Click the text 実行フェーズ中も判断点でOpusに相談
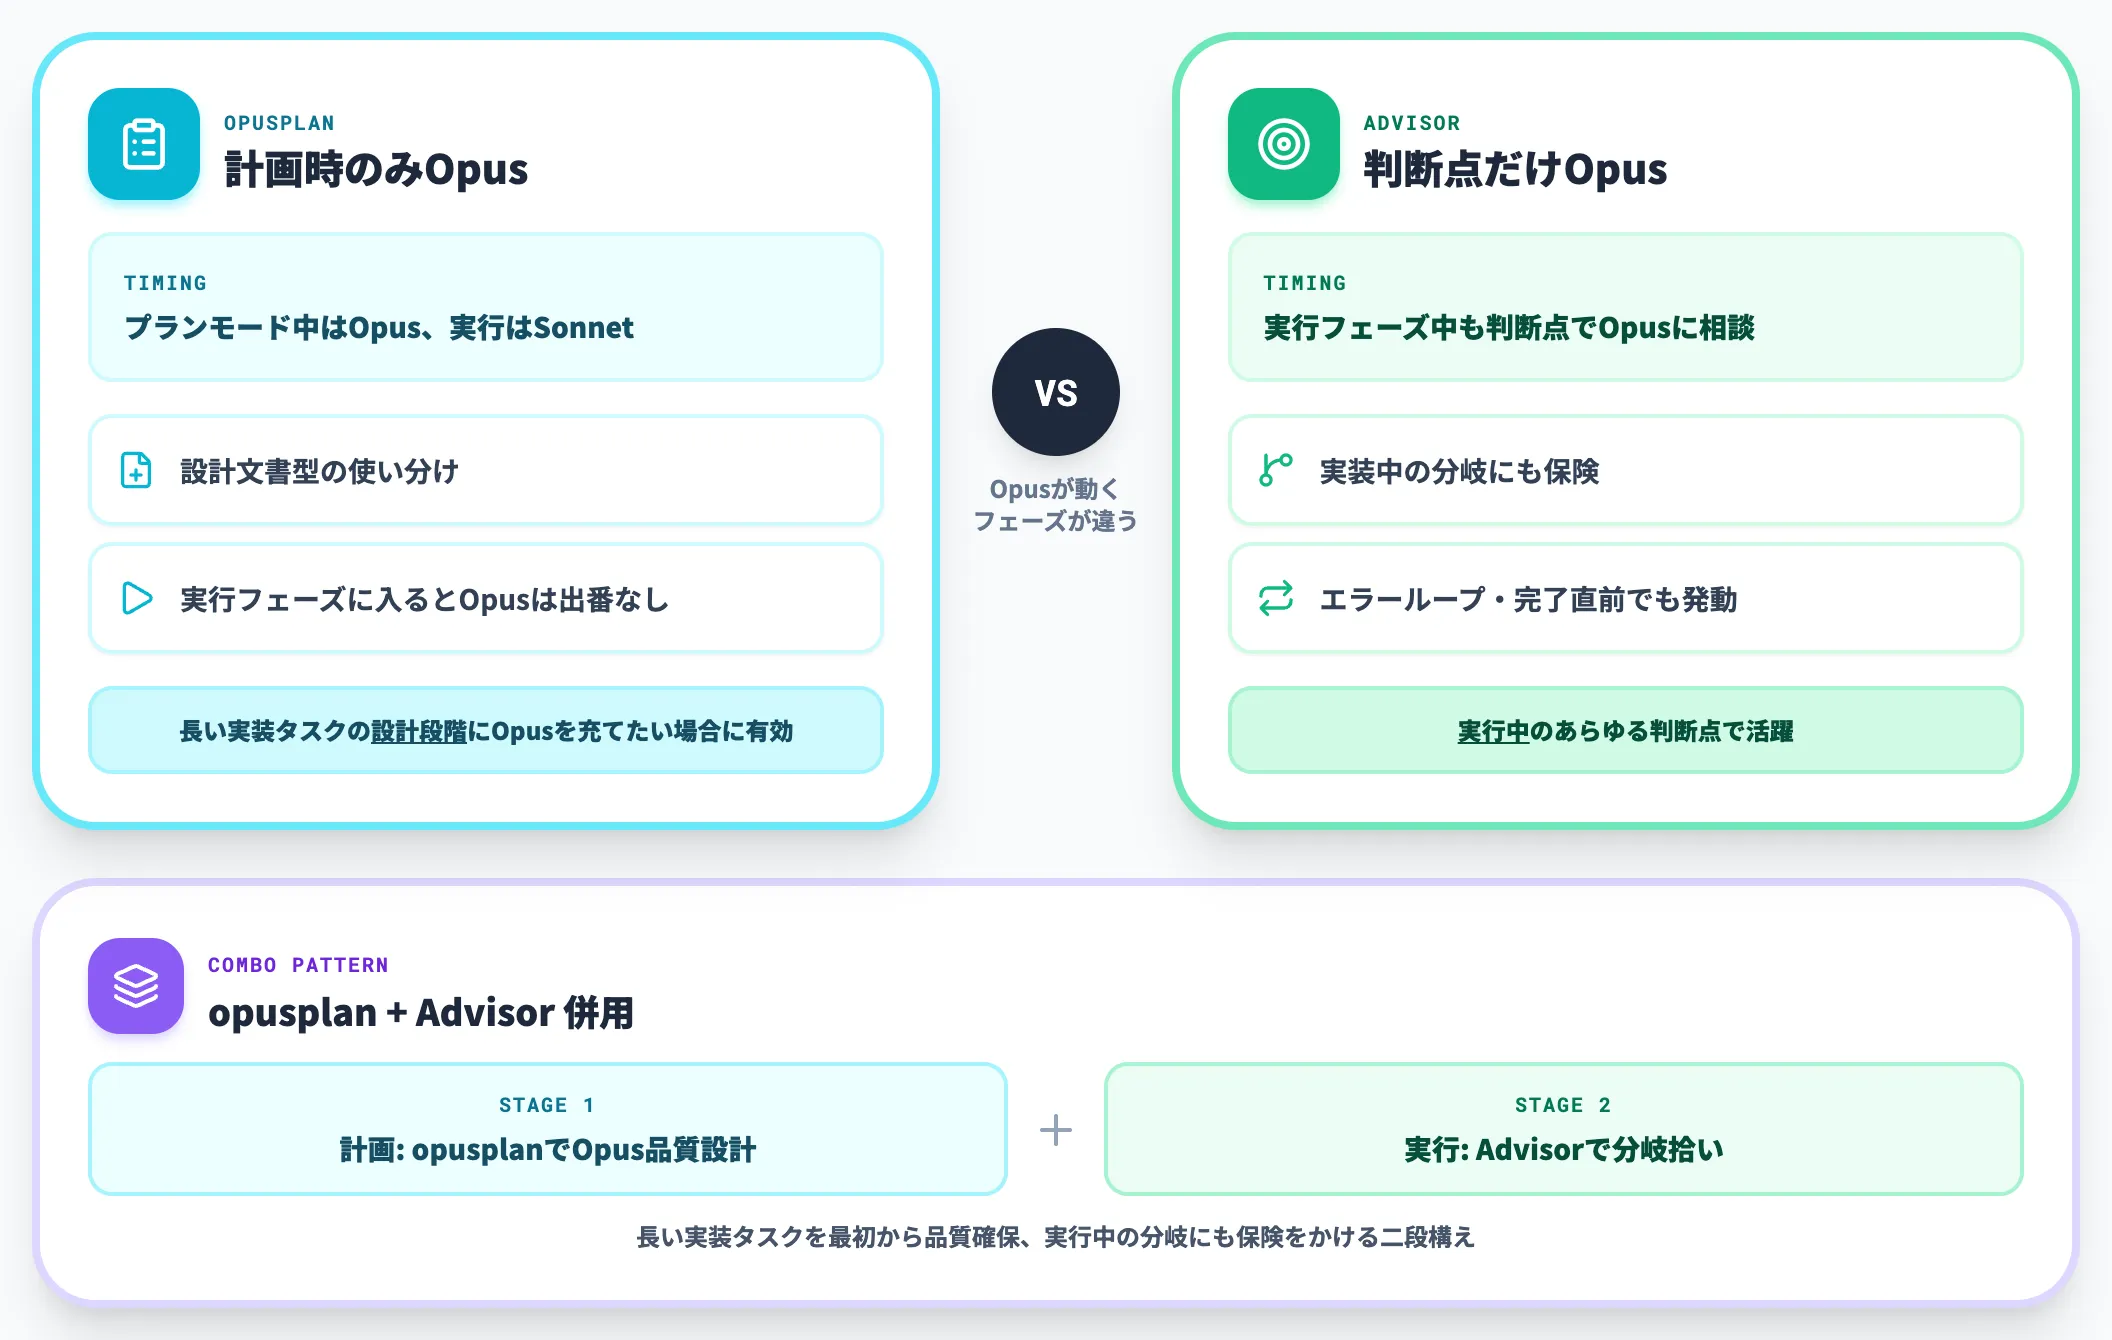Screen dimensions: 2112x1340 pos(1509,327)
